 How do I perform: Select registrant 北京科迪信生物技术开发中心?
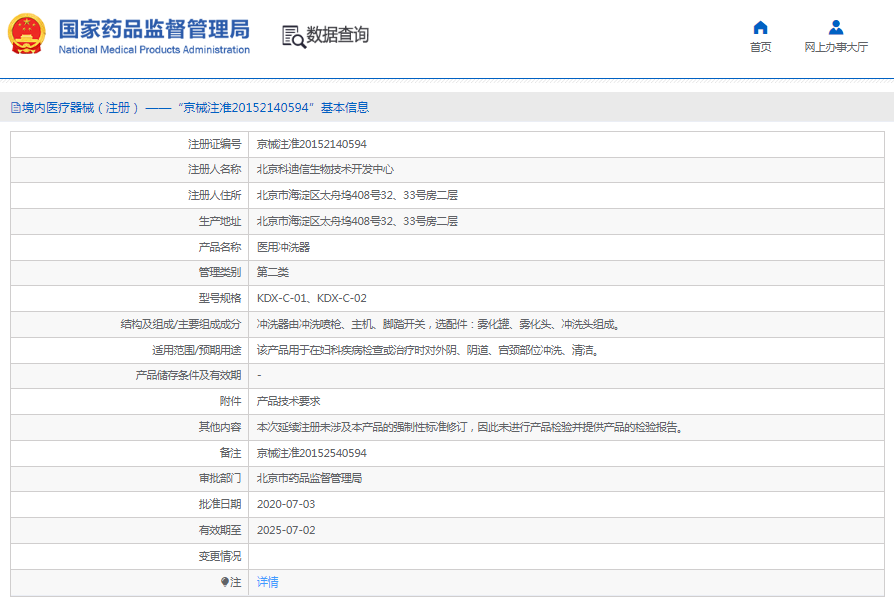coord(325,169)
